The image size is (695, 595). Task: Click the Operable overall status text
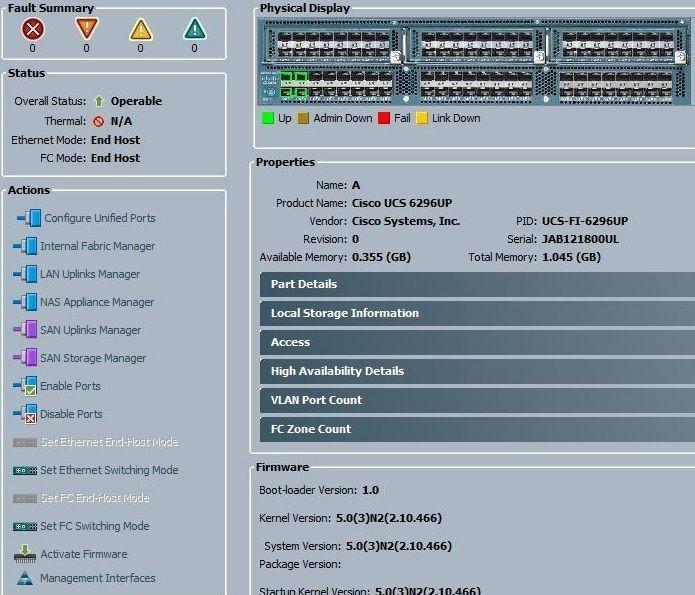click(x=136, y=101)
